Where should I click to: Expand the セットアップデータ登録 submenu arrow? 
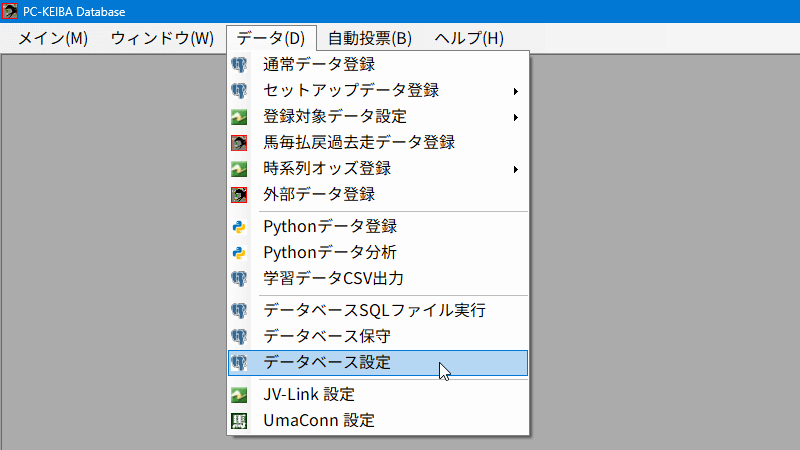516,91
